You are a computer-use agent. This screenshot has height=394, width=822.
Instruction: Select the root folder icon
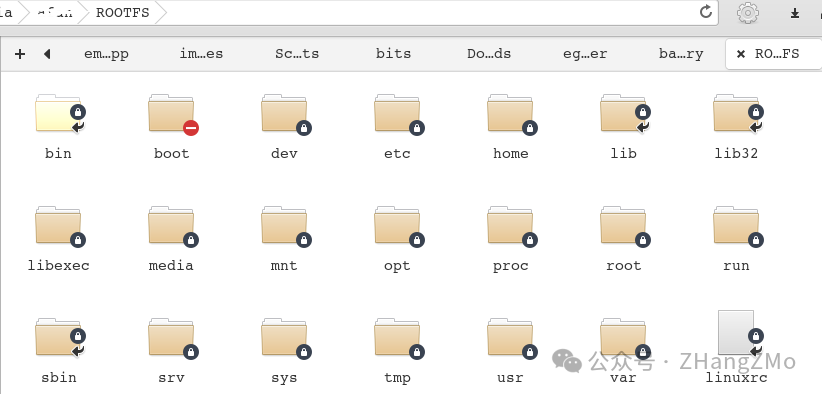tap(623, 225)
